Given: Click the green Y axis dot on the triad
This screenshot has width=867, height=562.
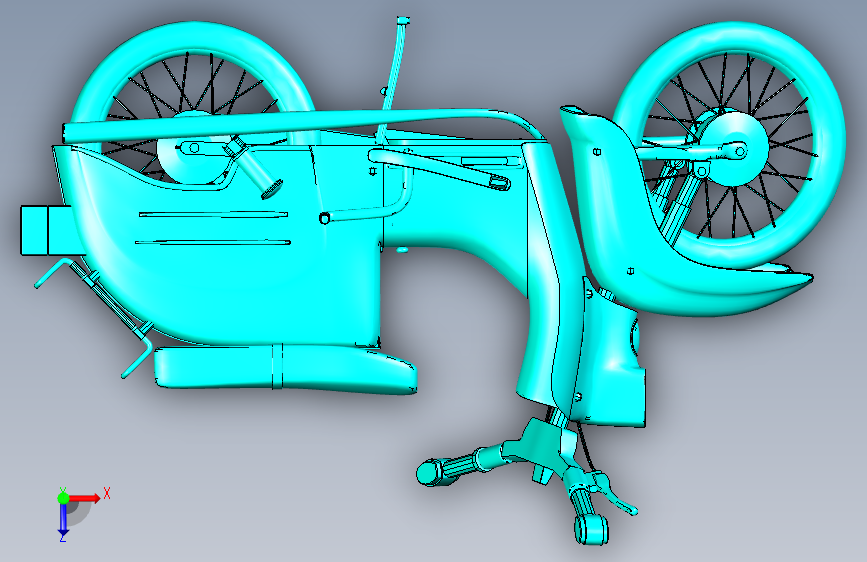Looking at the screenshot, I should tap(63, 498).
